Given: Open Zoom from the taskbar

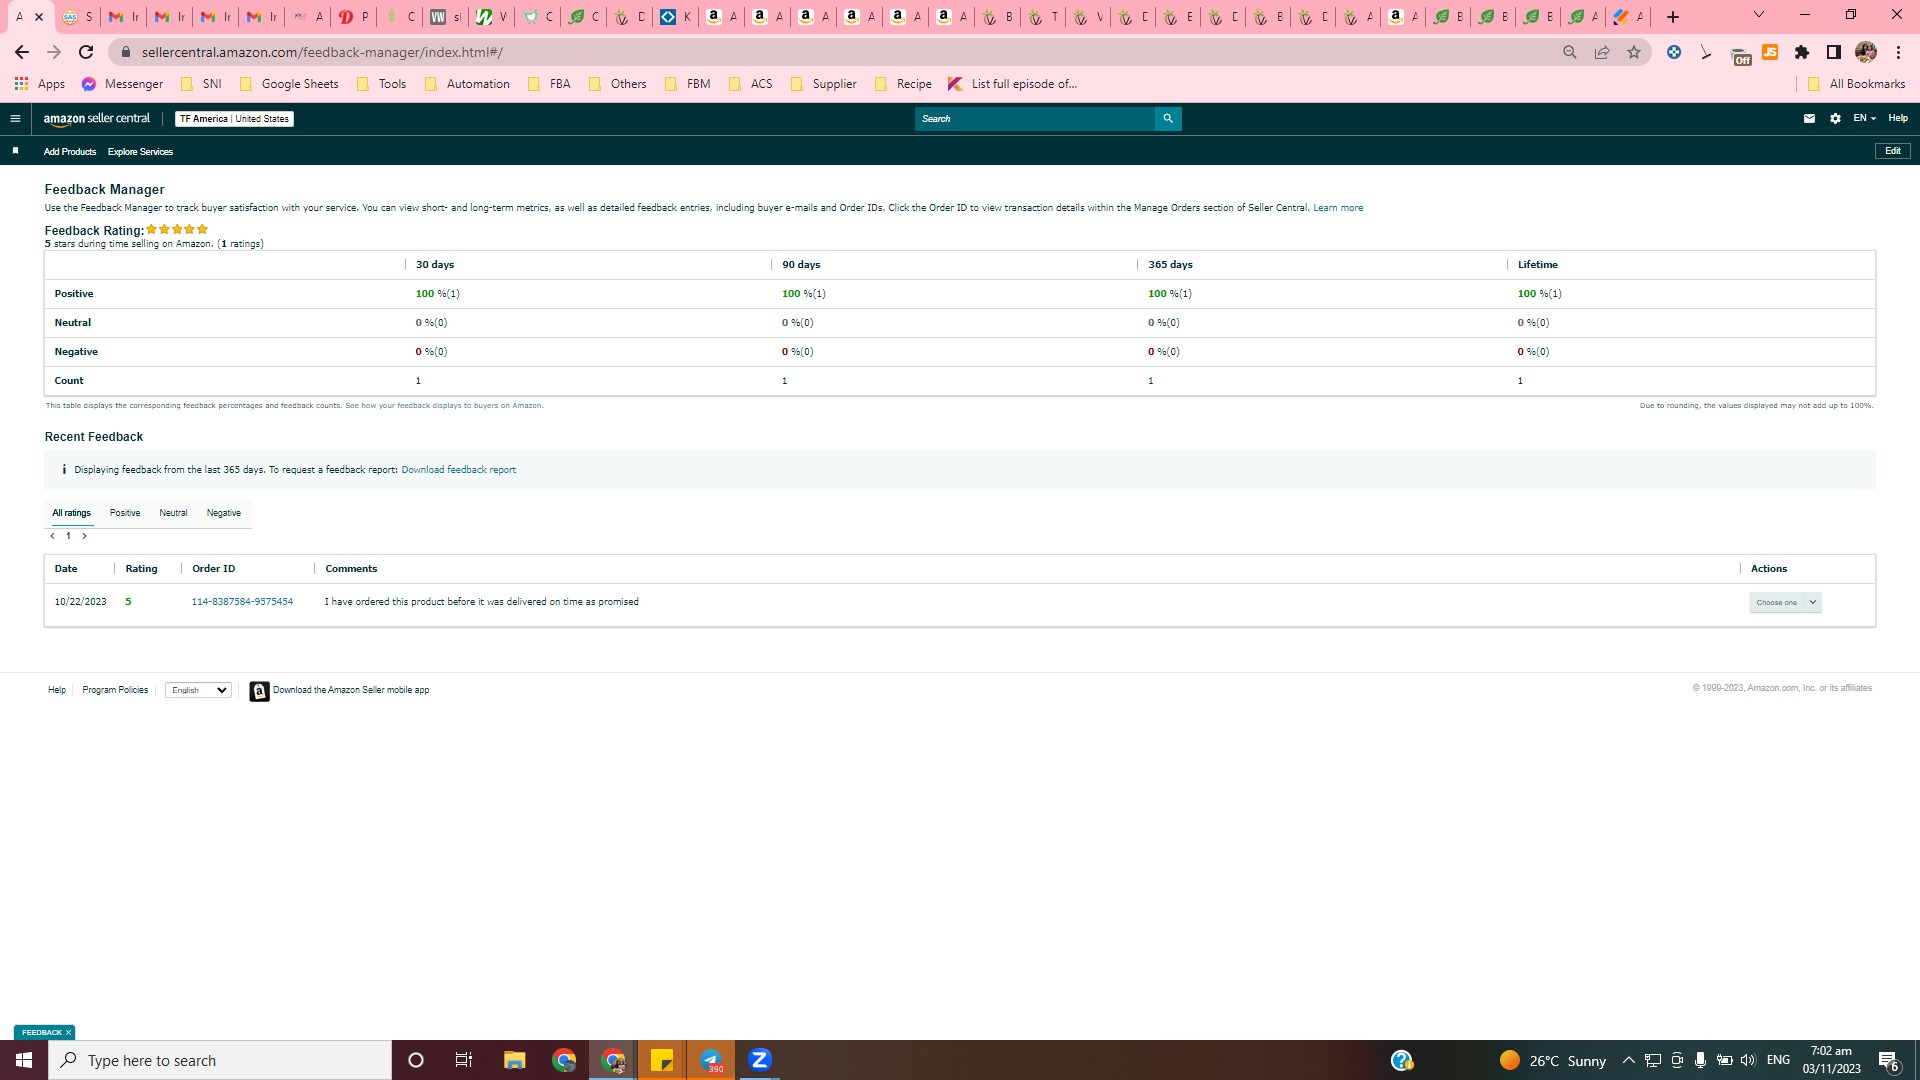Looking at the screenshot, I should (760, 1060).
